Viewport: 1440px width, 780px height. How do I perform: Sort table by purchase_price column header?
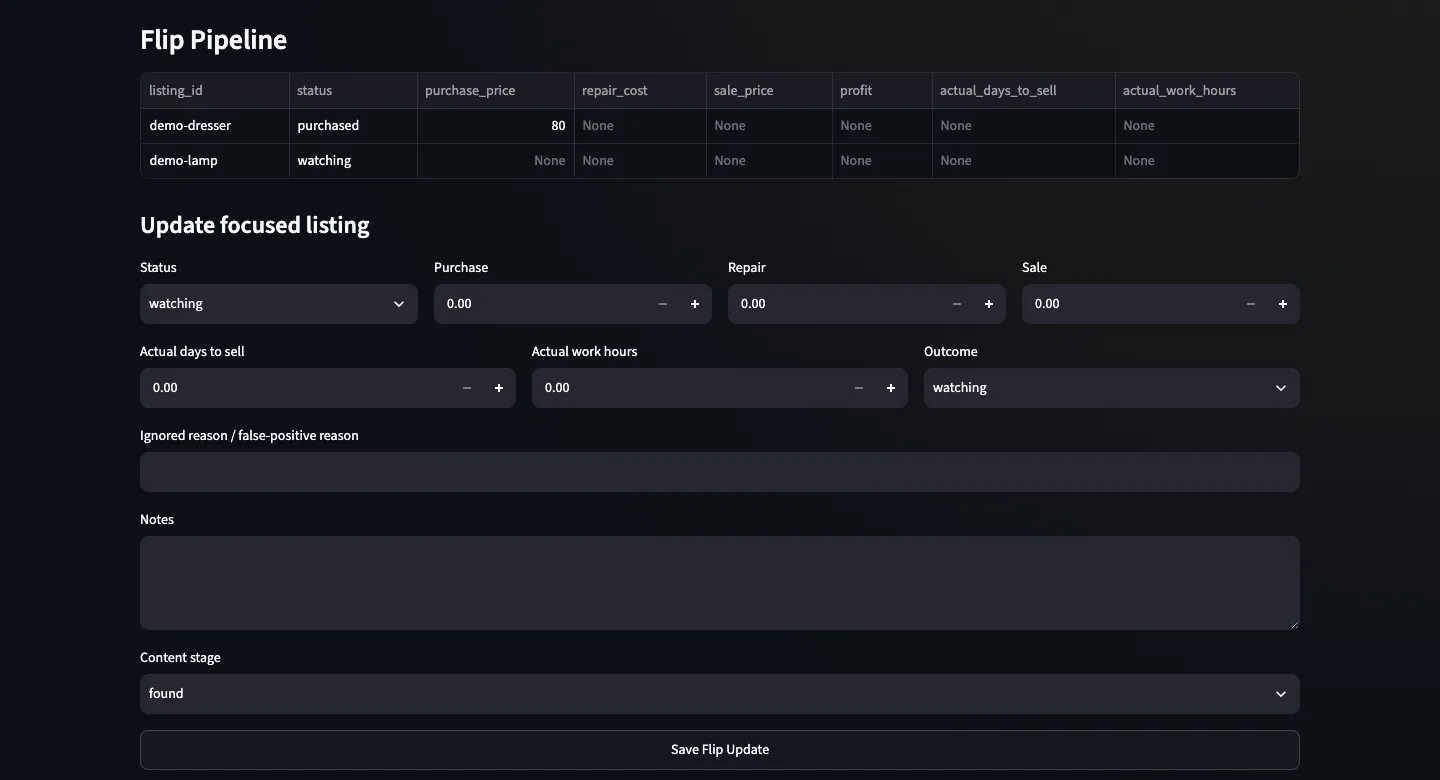pos(496,91)
